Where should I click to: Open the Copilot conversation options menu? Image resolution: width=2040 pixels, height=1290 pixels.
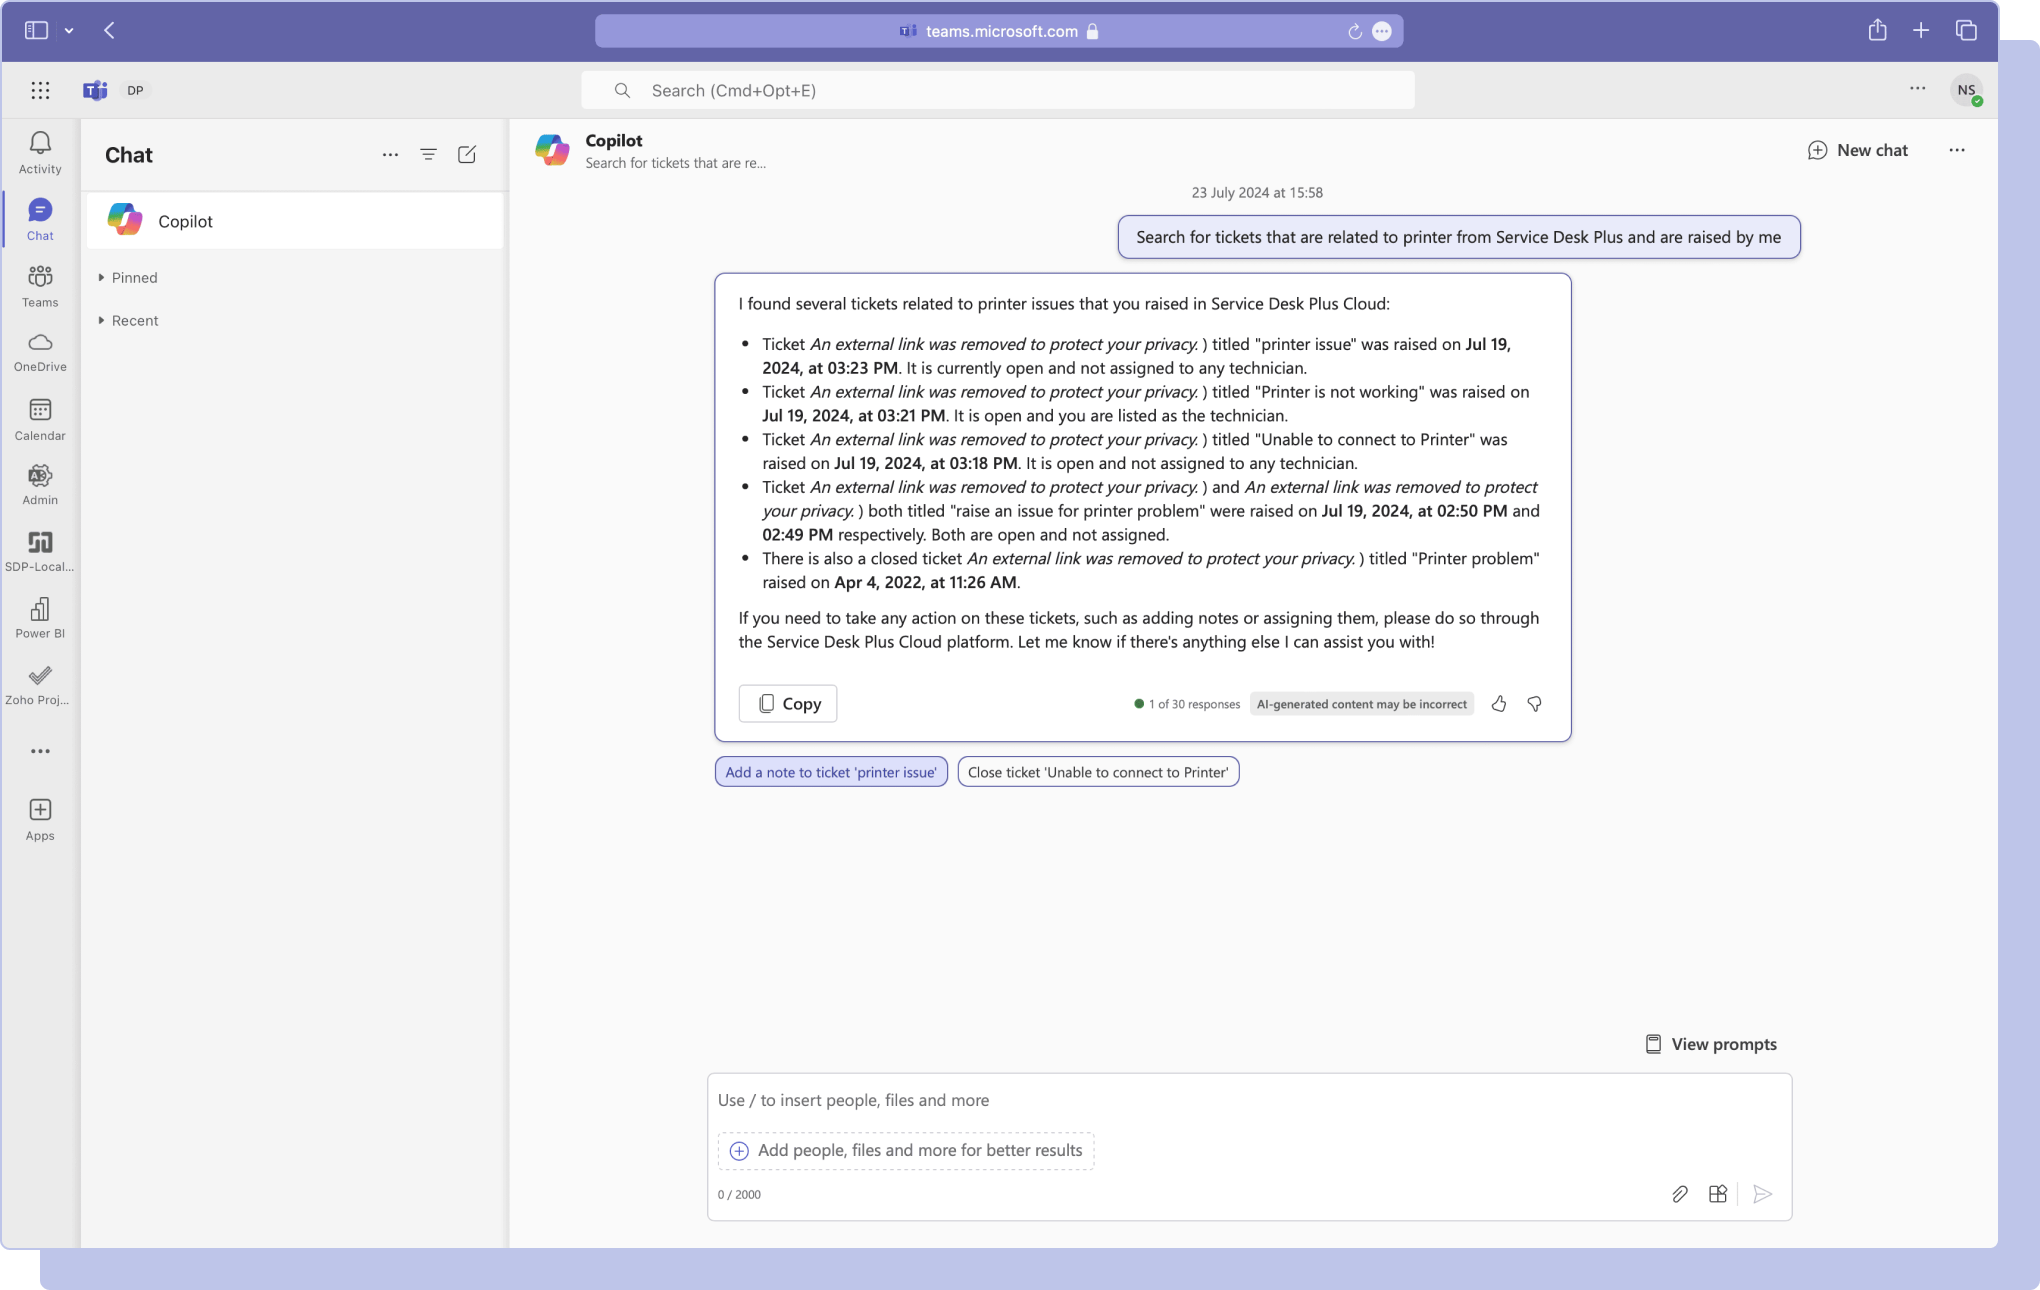coord(1956,150)
